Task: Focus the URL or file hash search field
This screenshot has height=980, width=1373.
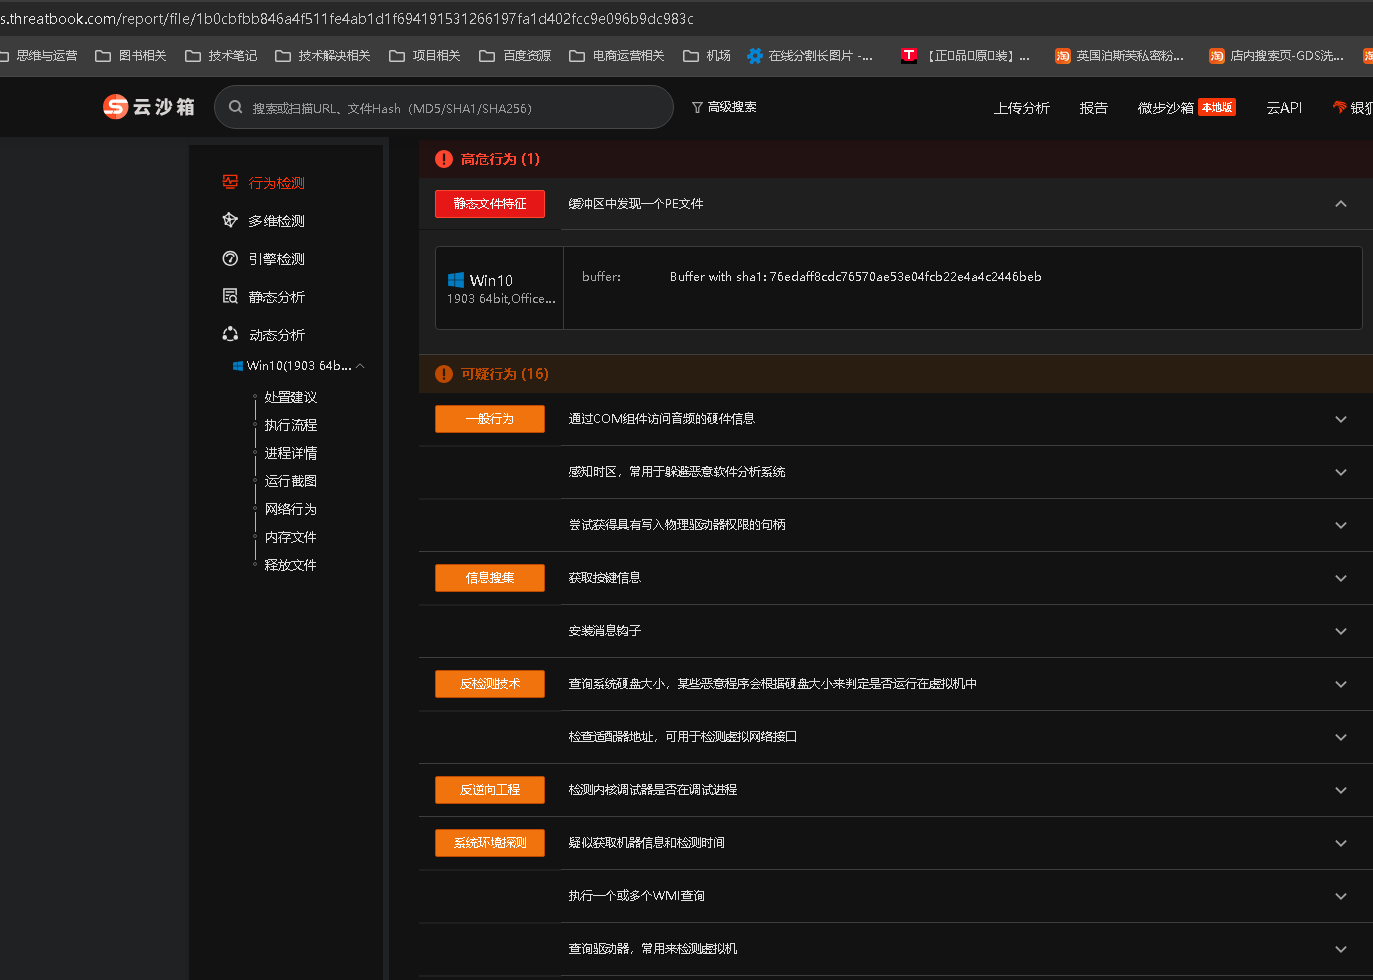Action: coord(444,107)
